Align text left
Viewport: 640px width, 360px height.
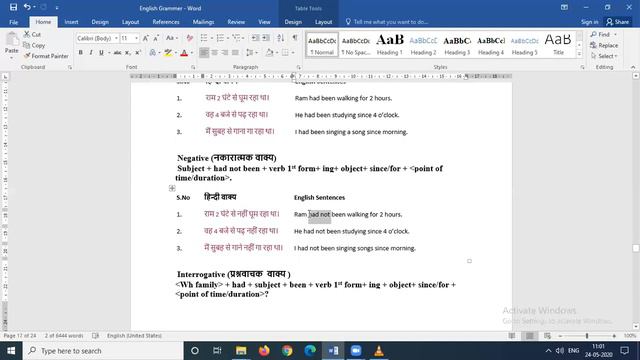(204, 53)
